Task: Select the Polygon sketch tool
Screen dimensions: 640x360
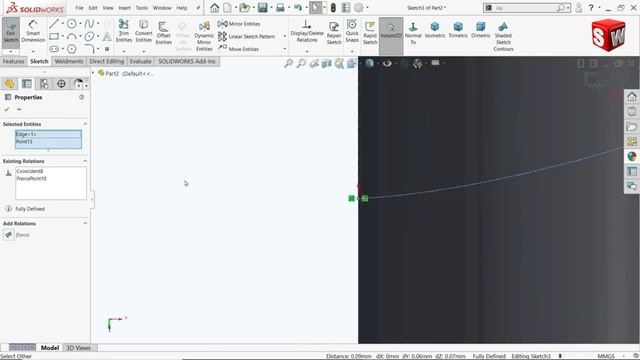Action: coord(71,49)
